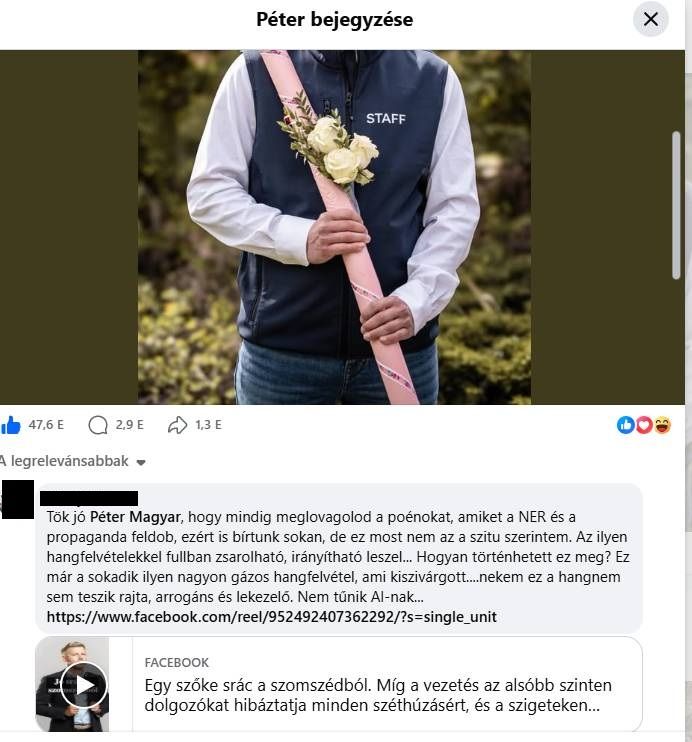This screenshot has width=692, height=742.
Task: Expand the 'A legrelevánsabbak' sort dropdown
Action: coord(72,461)
